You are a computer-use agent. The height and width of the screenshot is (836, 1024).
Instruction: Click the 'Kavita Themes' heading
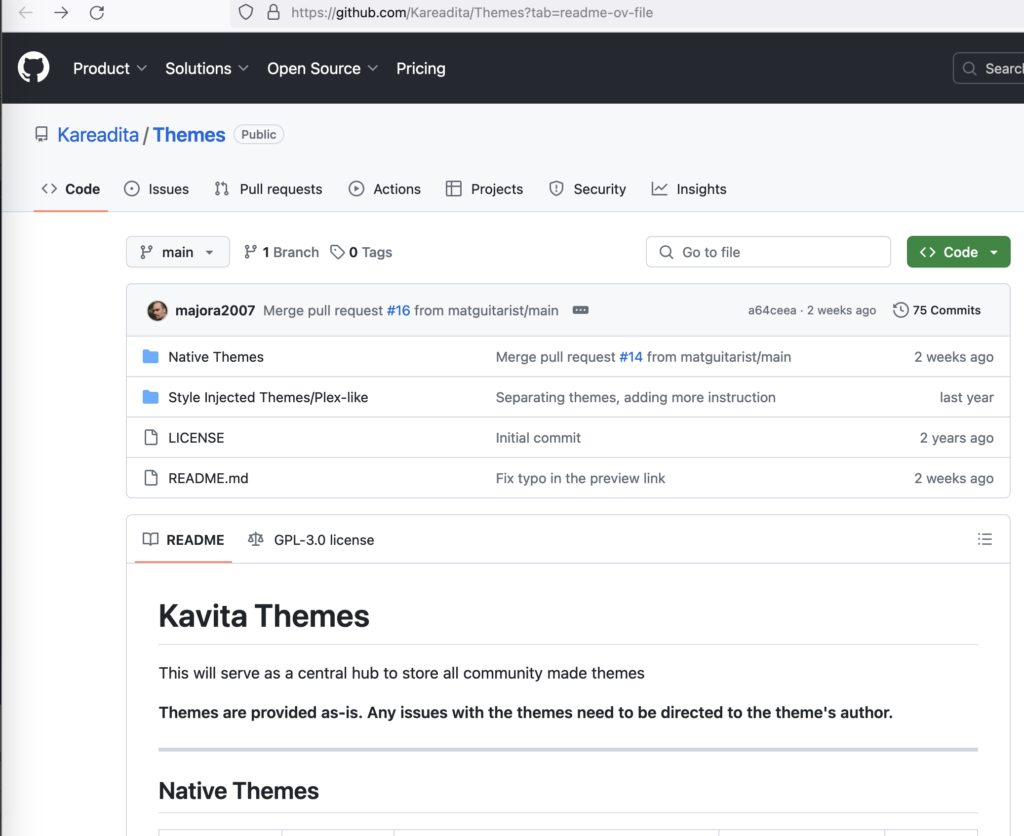point(264,616)
